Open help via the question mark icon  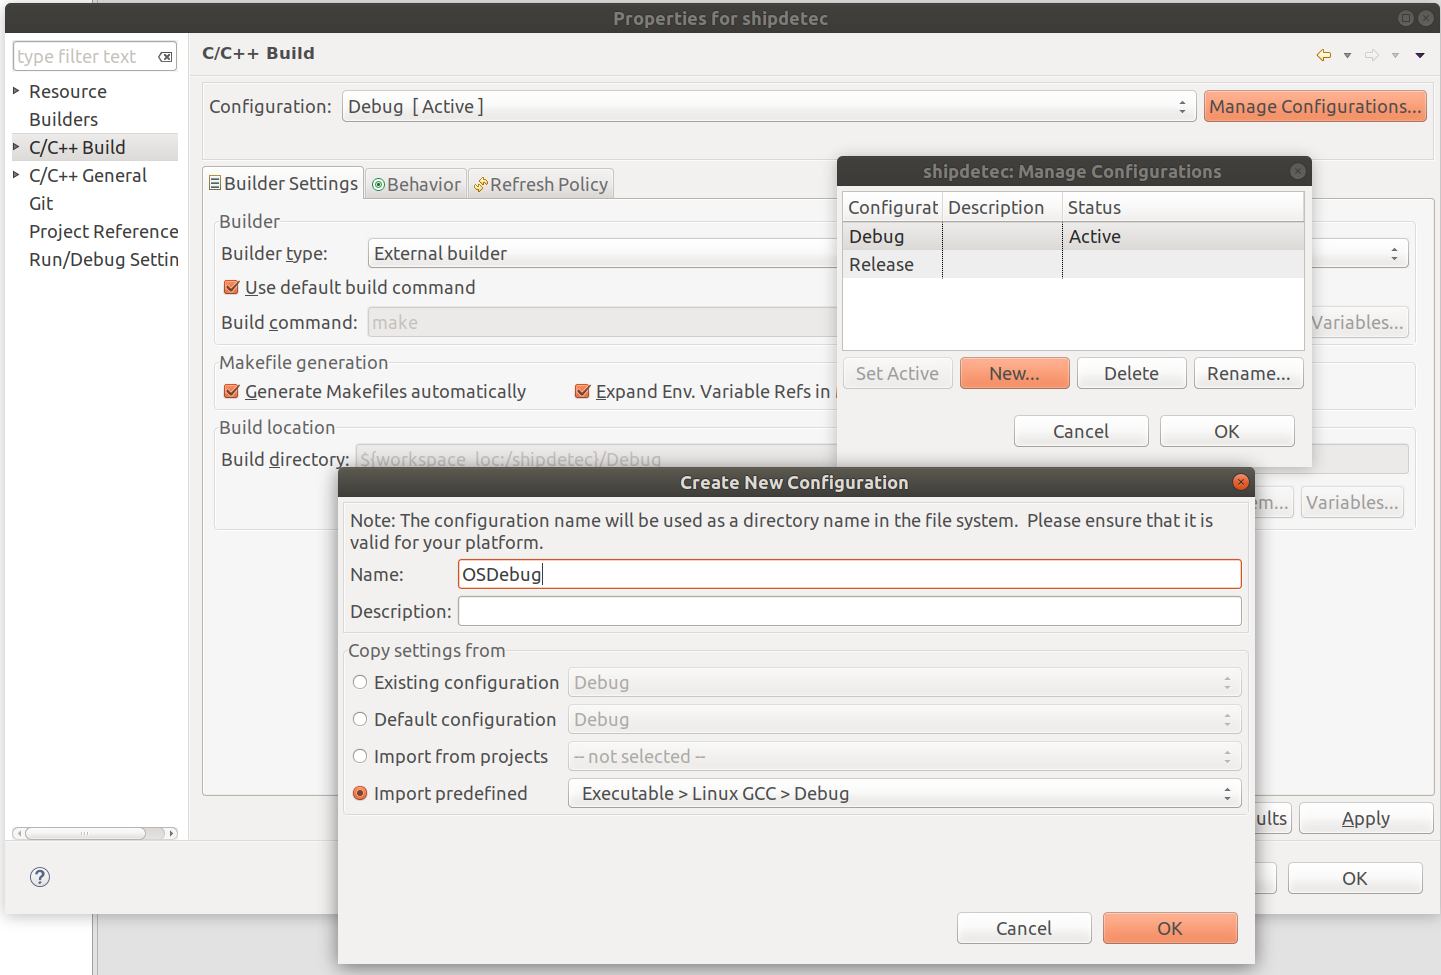pyautogui.click(x=39, y=877)
